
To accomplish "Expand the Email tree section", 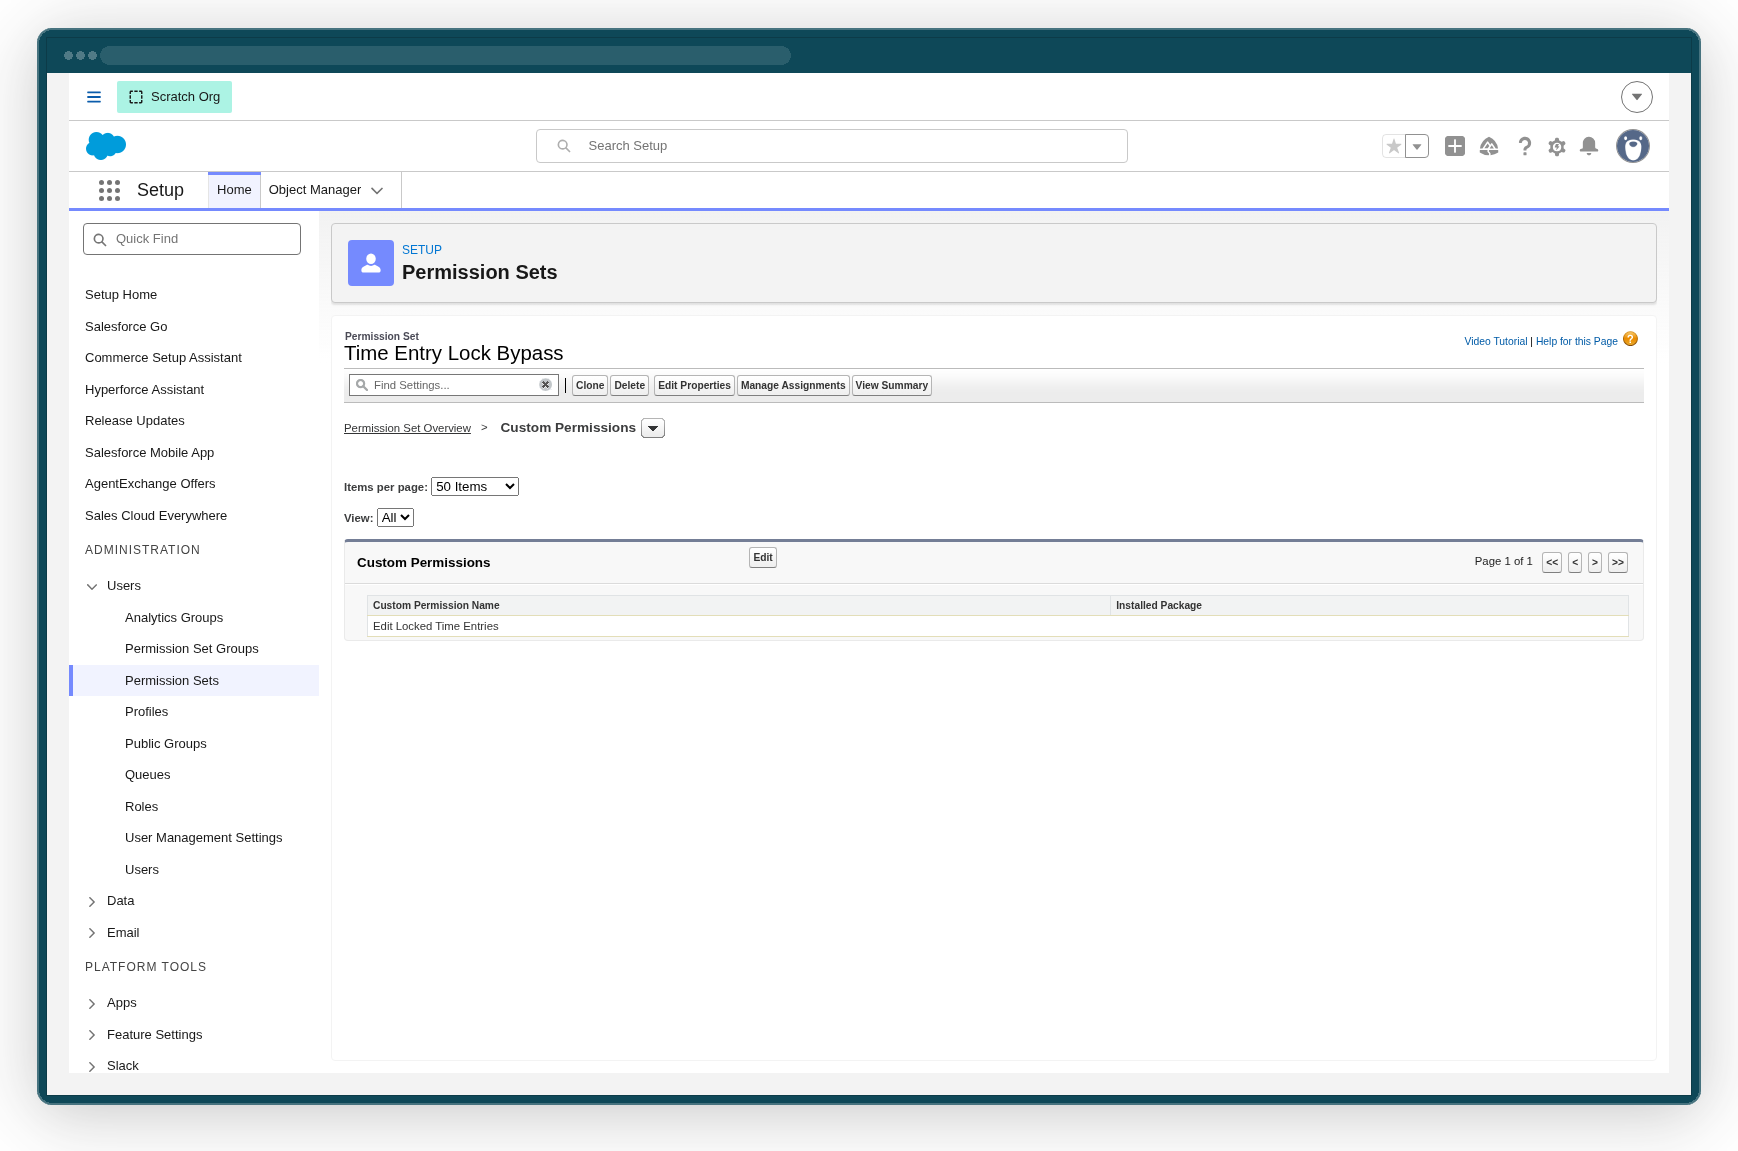I will click(92, 933).
